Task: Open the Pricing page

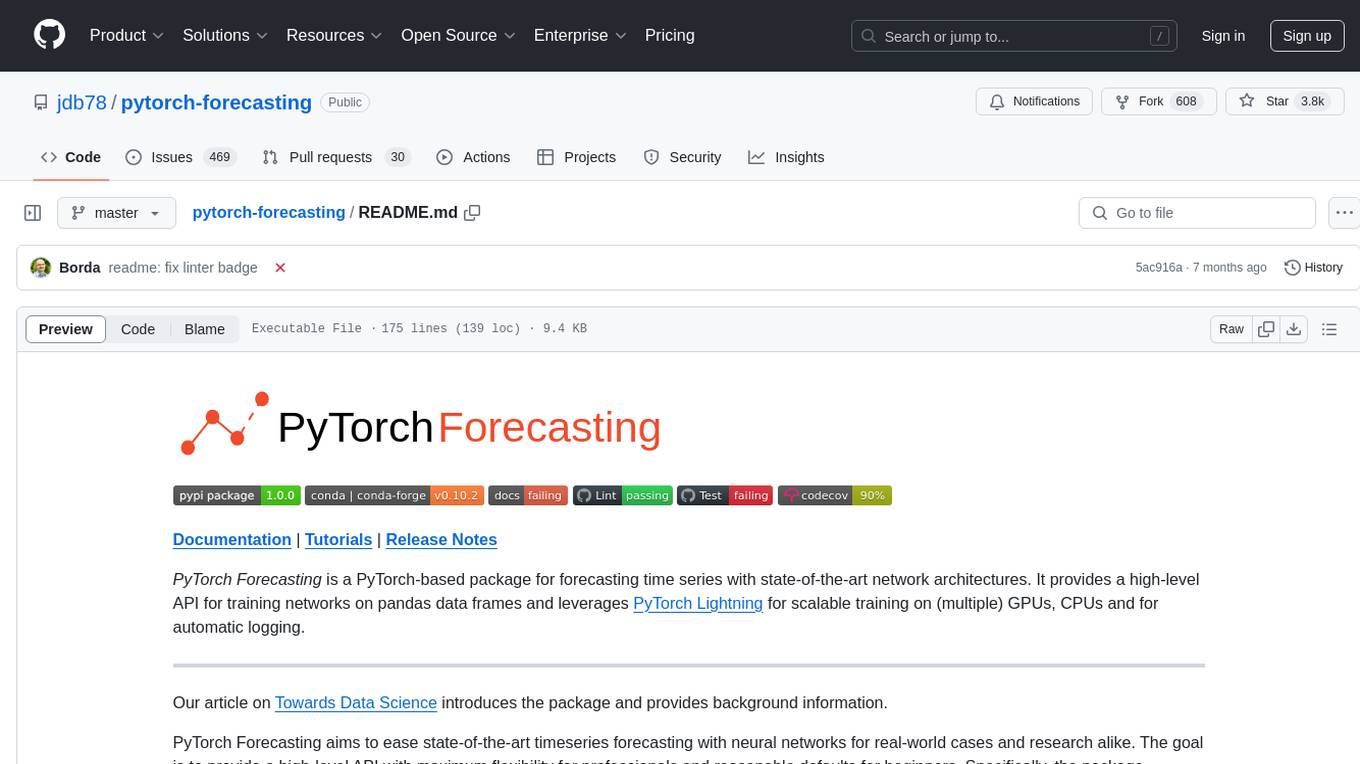Action: point(670,35)
